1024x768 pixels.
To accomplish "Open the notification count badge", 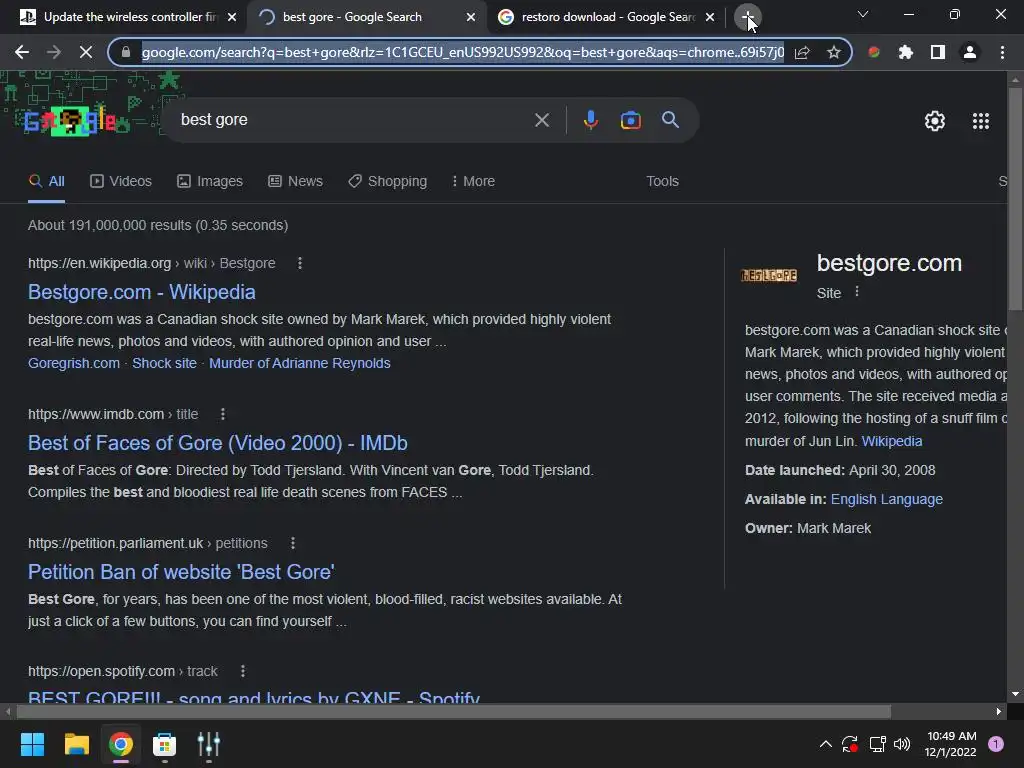I will [x=996, y=744].
